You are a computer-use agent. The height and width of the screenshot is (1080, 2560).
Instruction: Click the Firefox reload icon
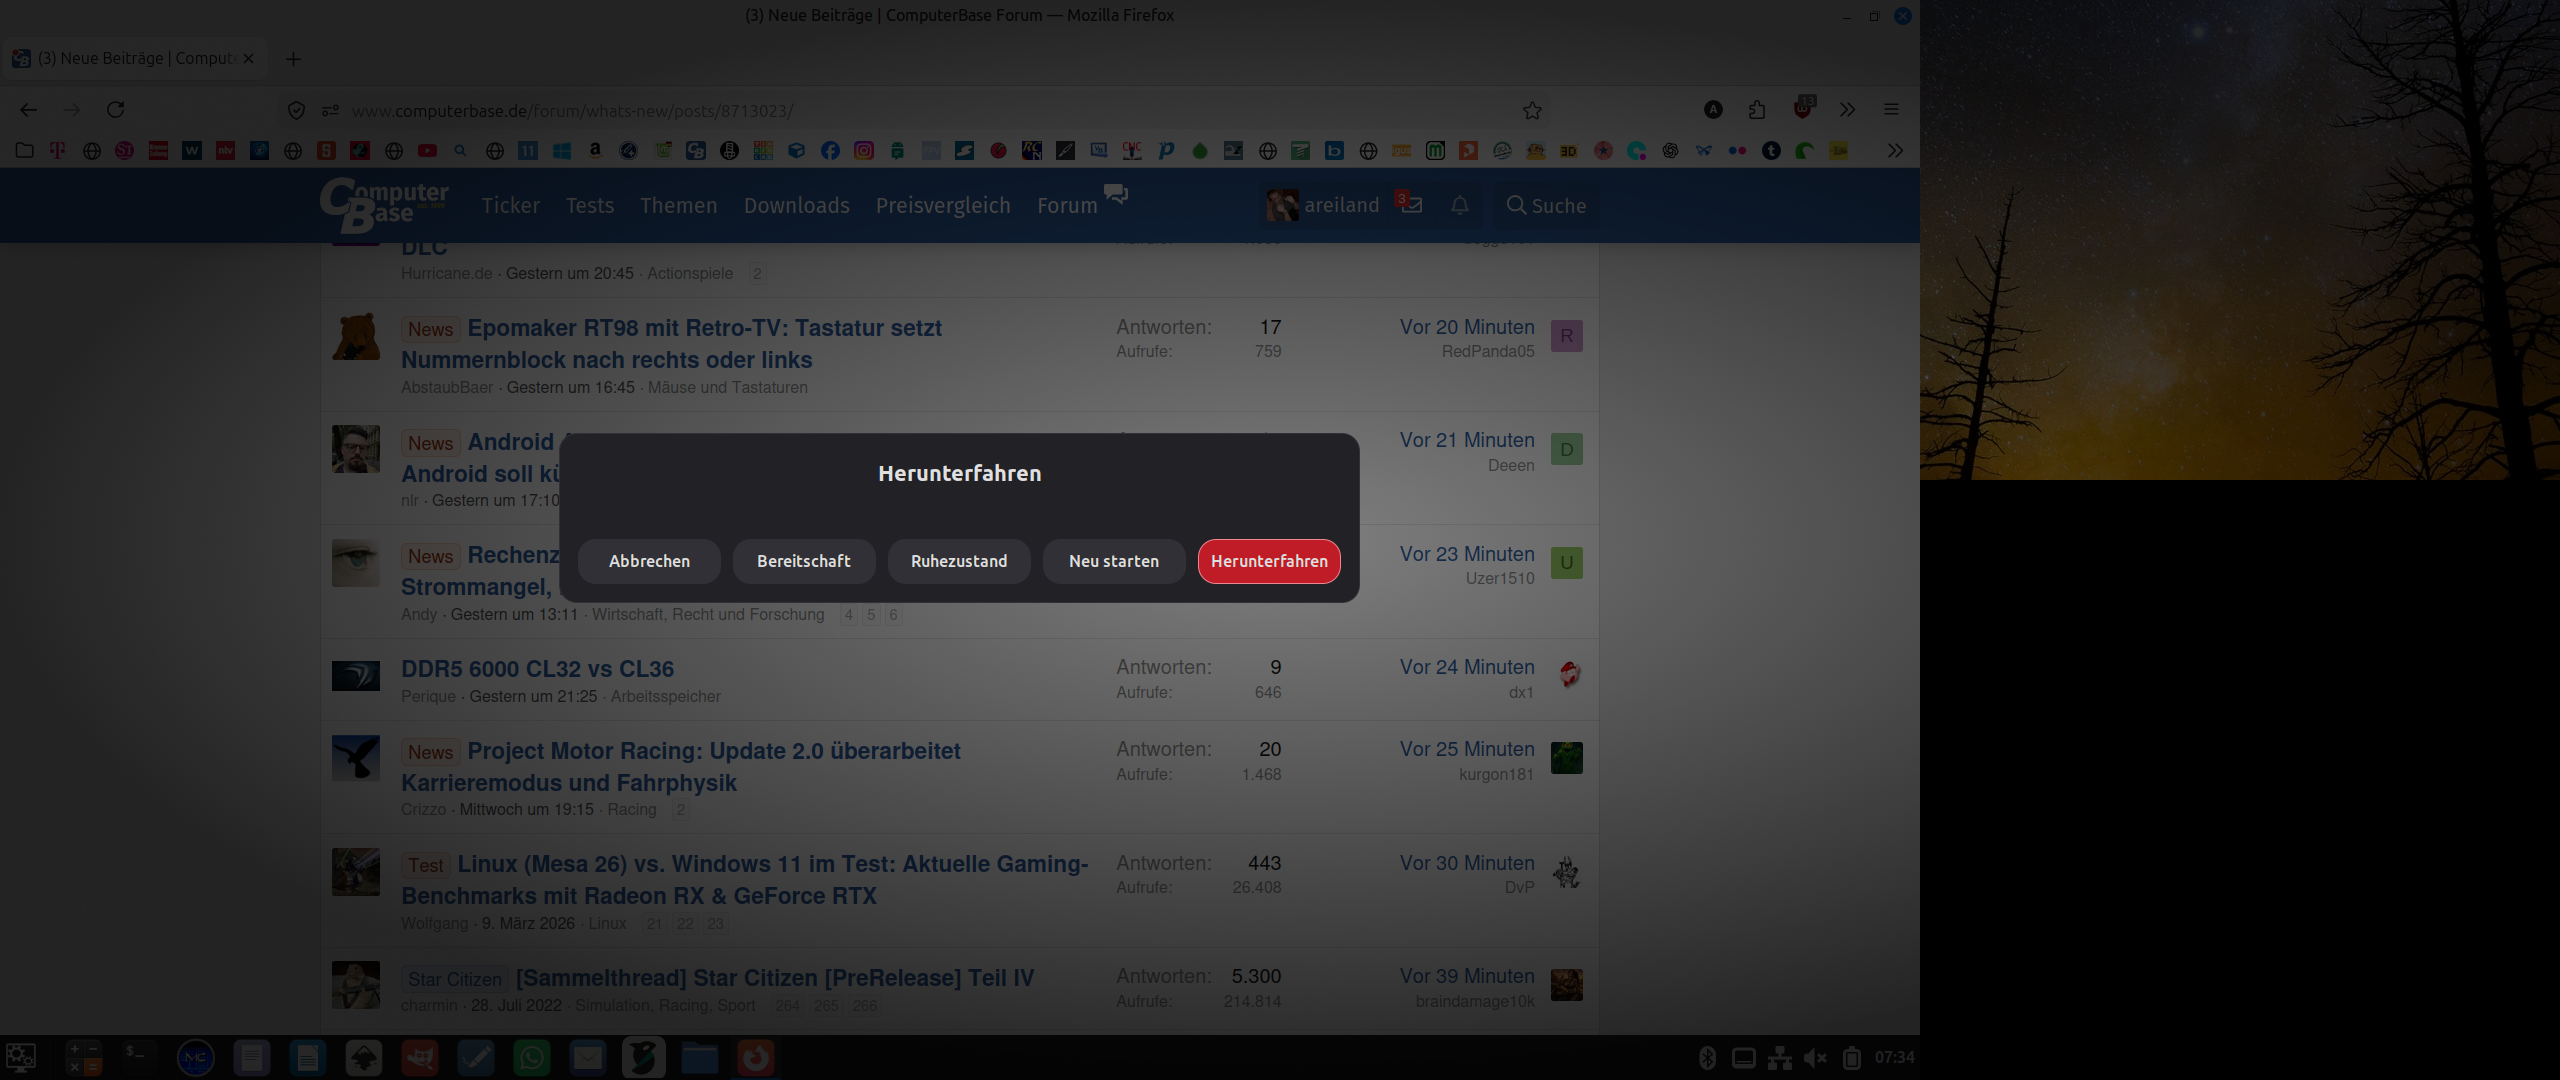(116, 110)
